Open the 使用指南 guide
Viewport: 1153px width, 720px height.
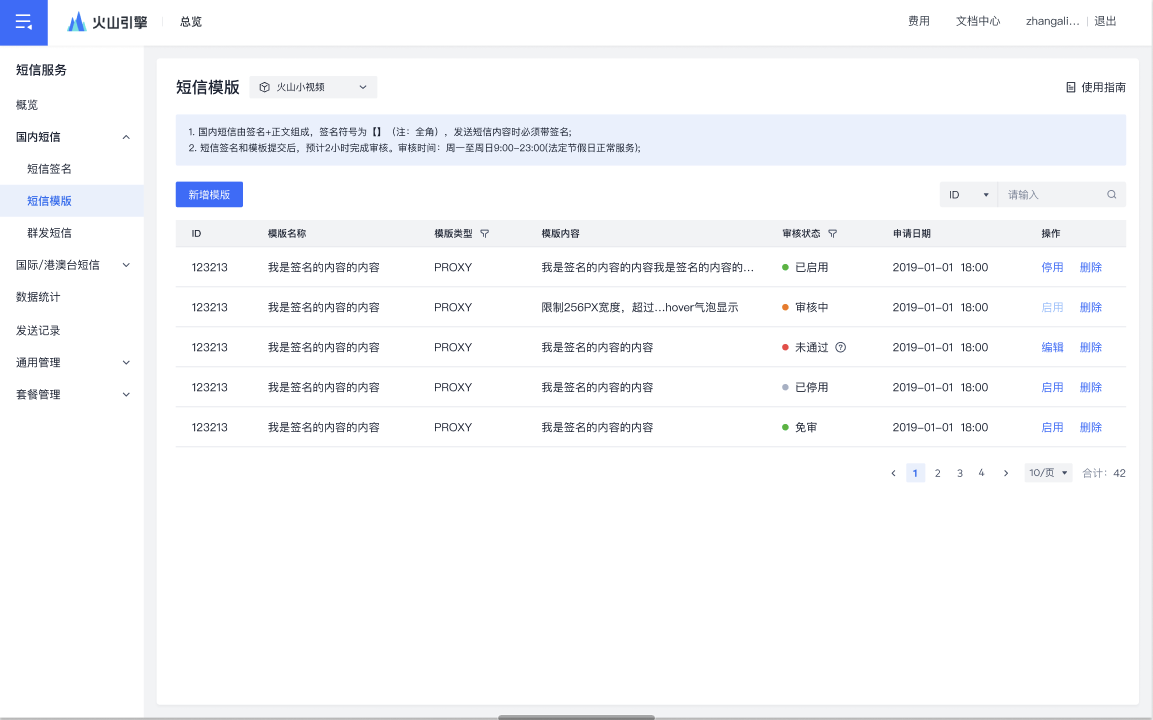tap(1096, 88)
